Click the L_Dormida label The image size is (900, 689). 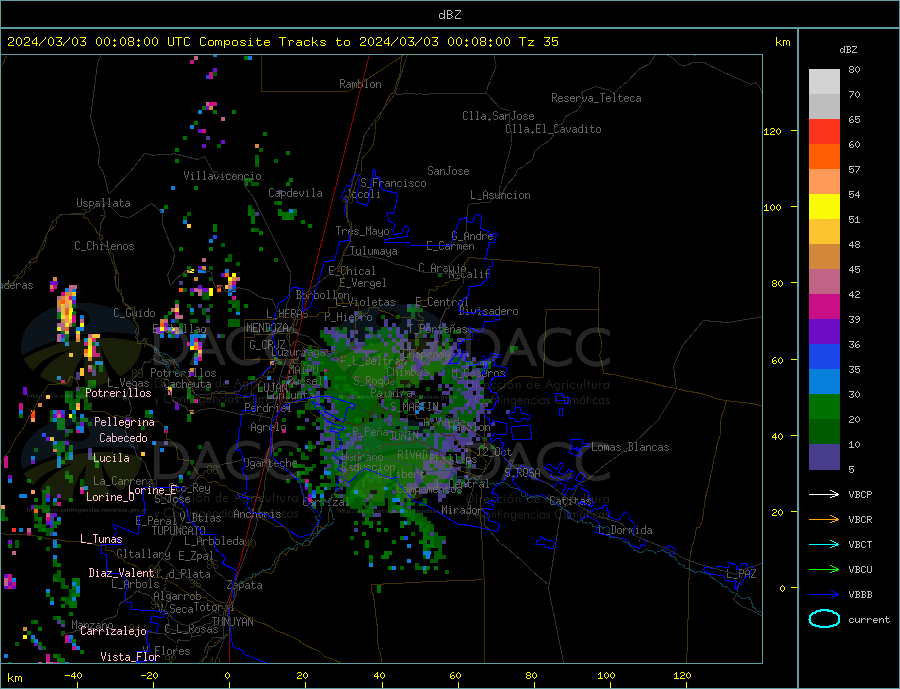625,530
